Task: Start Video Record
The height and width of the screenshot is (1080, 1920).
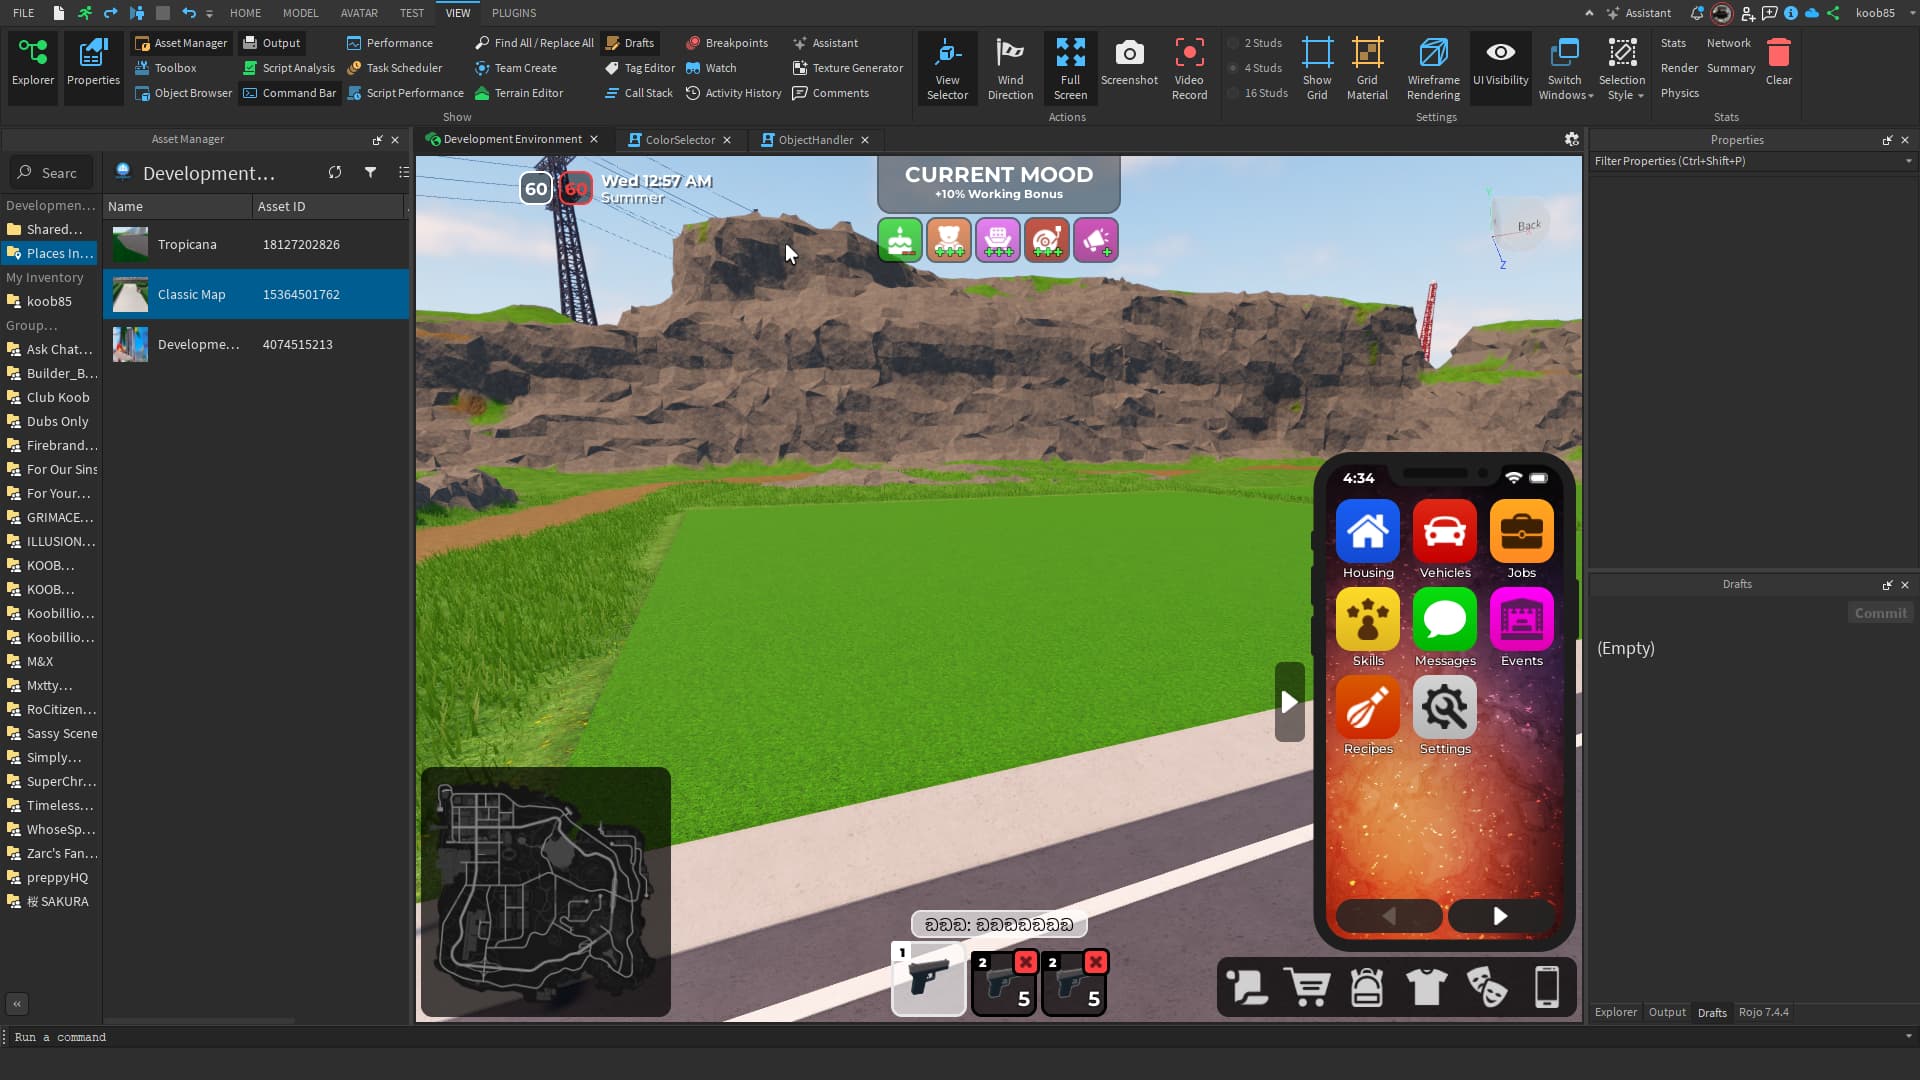Action: tap(1189, 68)
